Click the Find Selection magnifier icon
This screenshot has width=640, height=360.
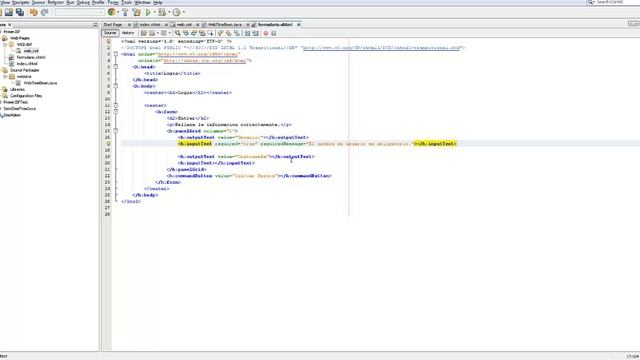coord(177,33)
